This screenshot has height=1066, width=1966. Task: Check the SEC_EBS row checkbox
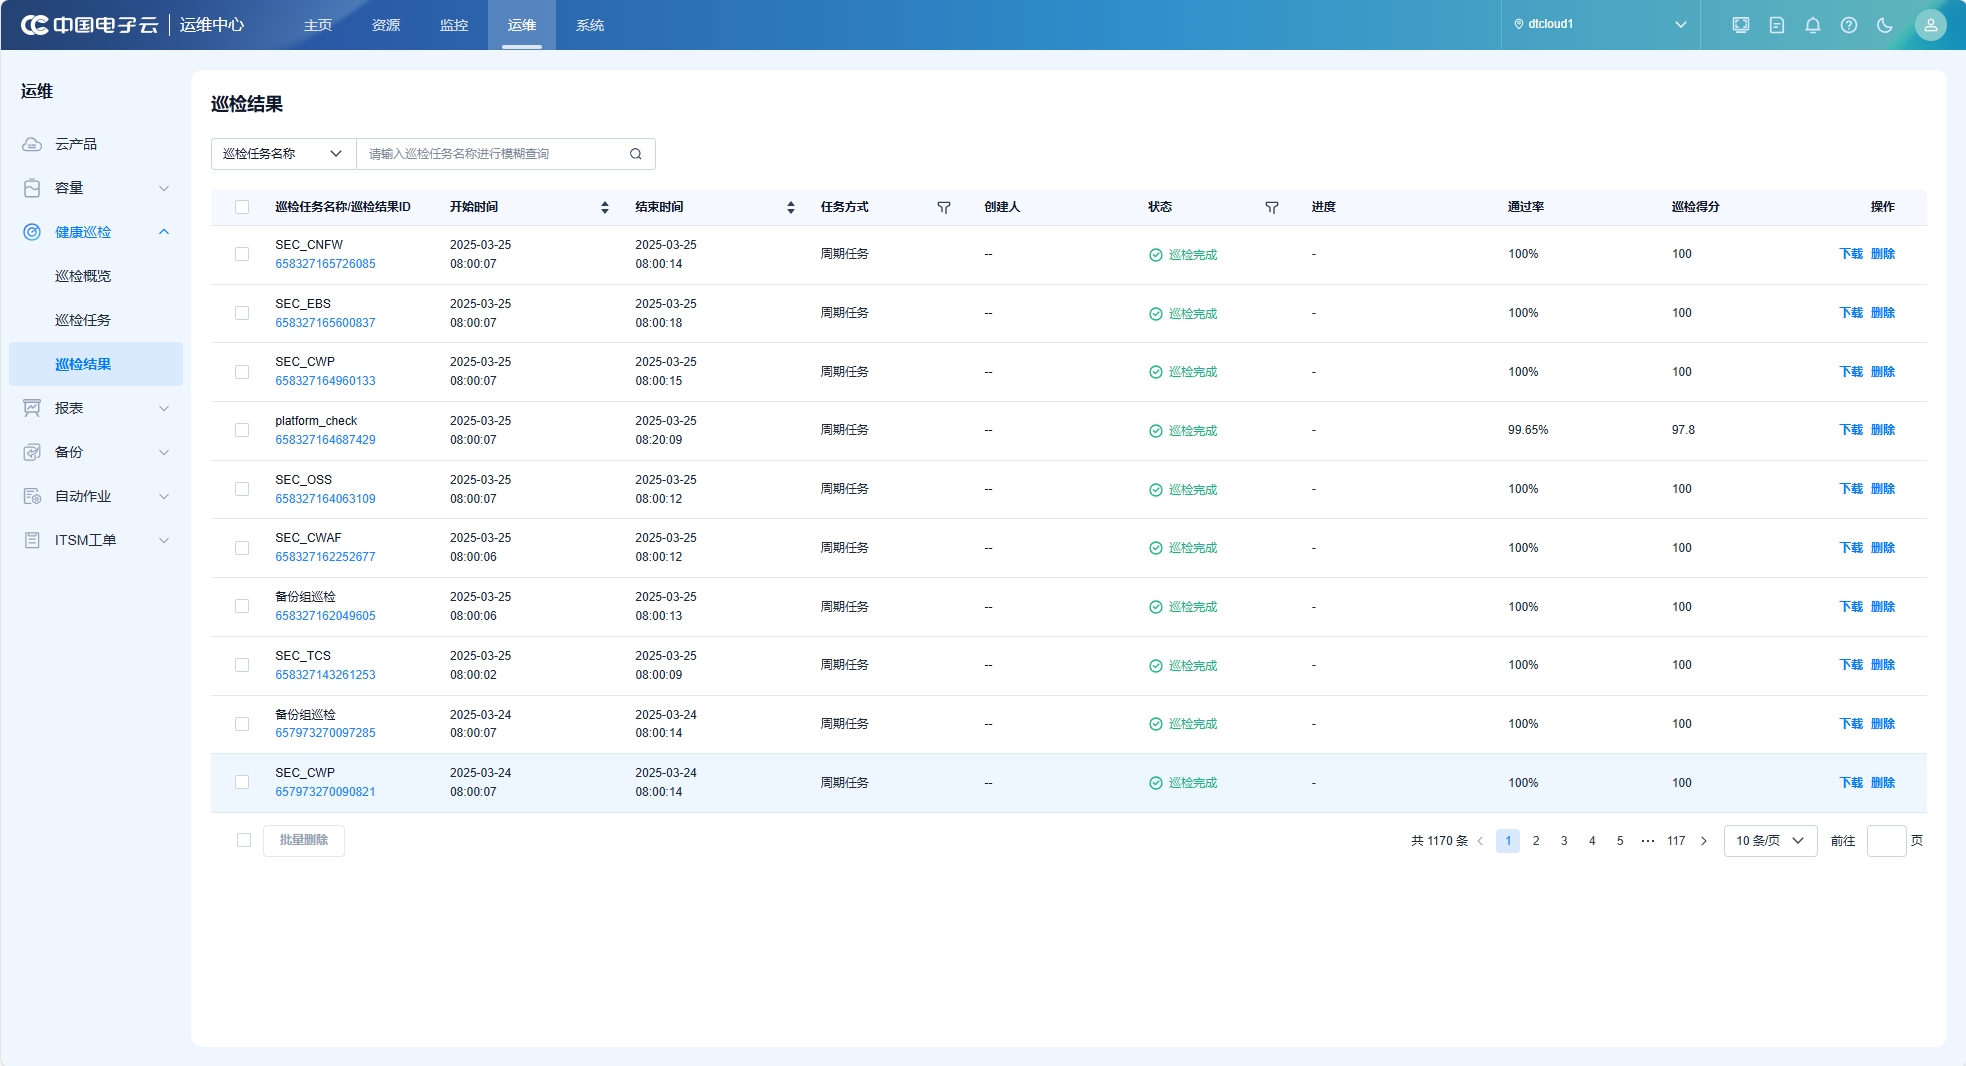coord(242,313)
